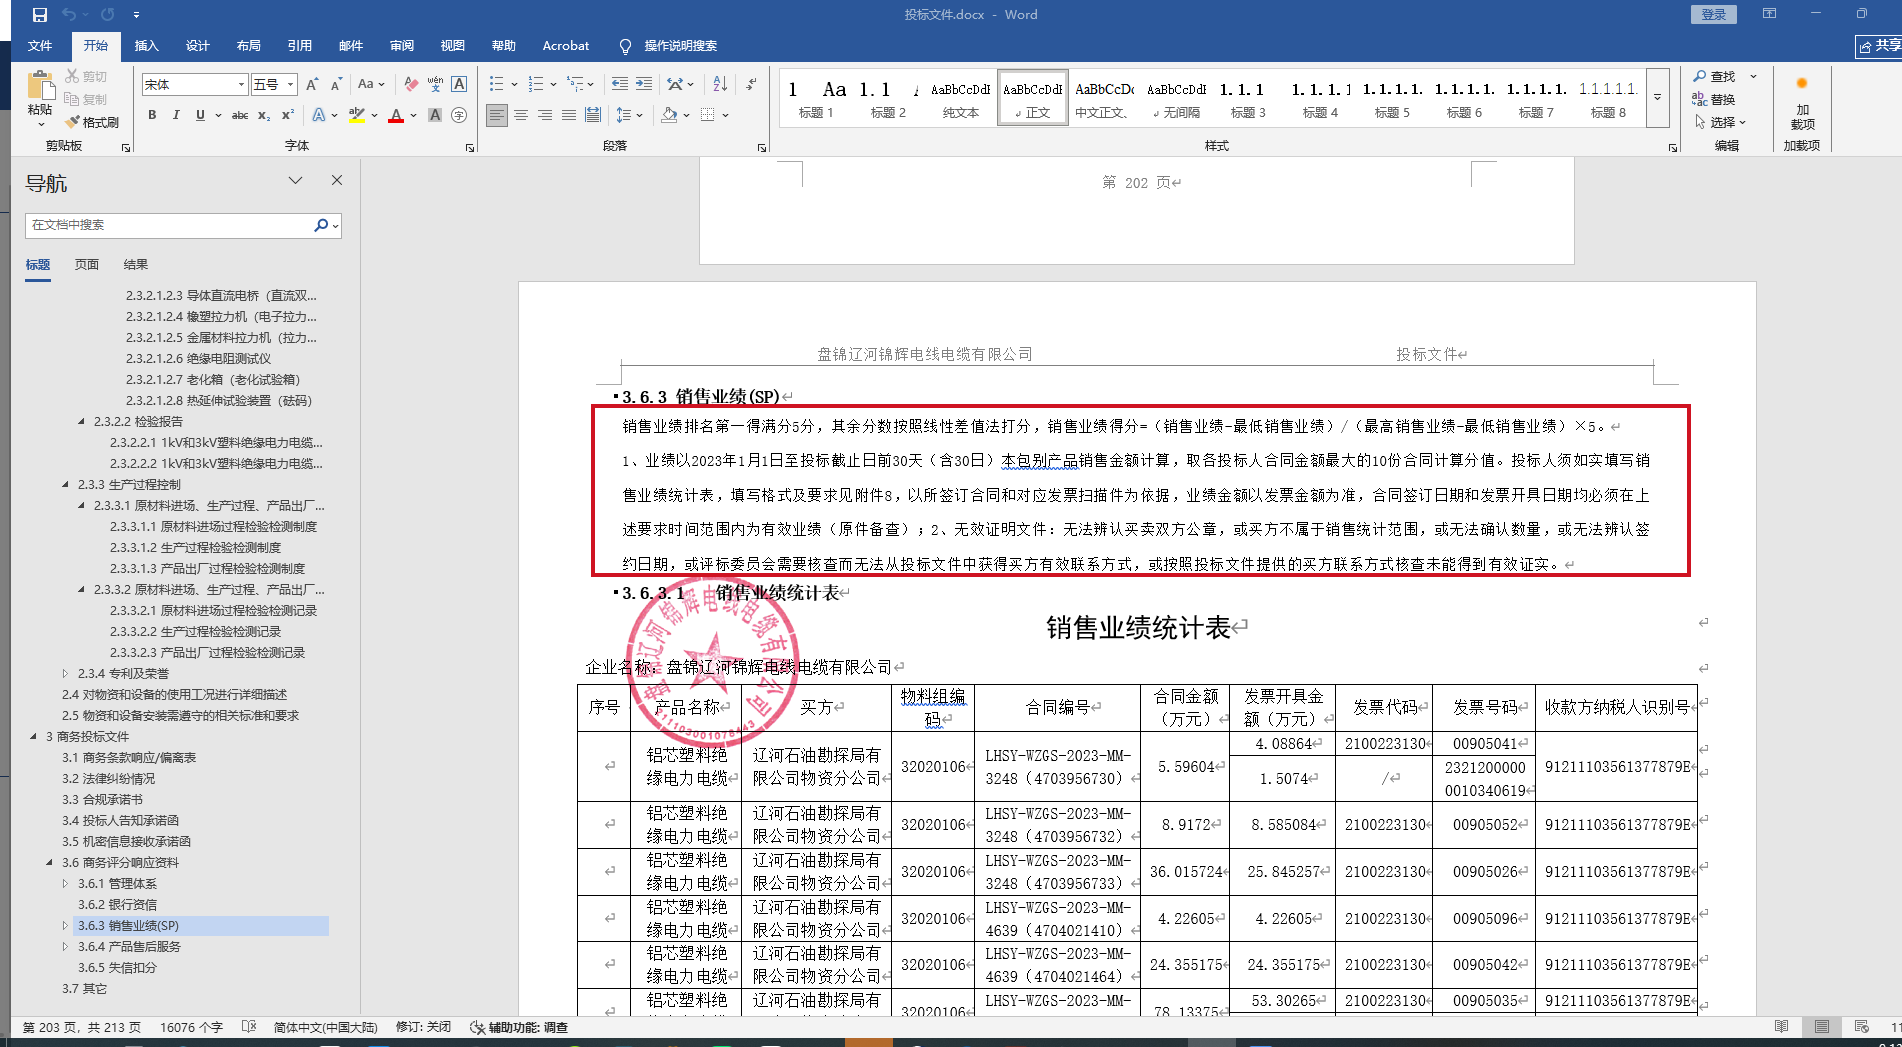Insert enclosed character (circled 字)
Screen dimensions: 1902x1047
coord(459,116)
